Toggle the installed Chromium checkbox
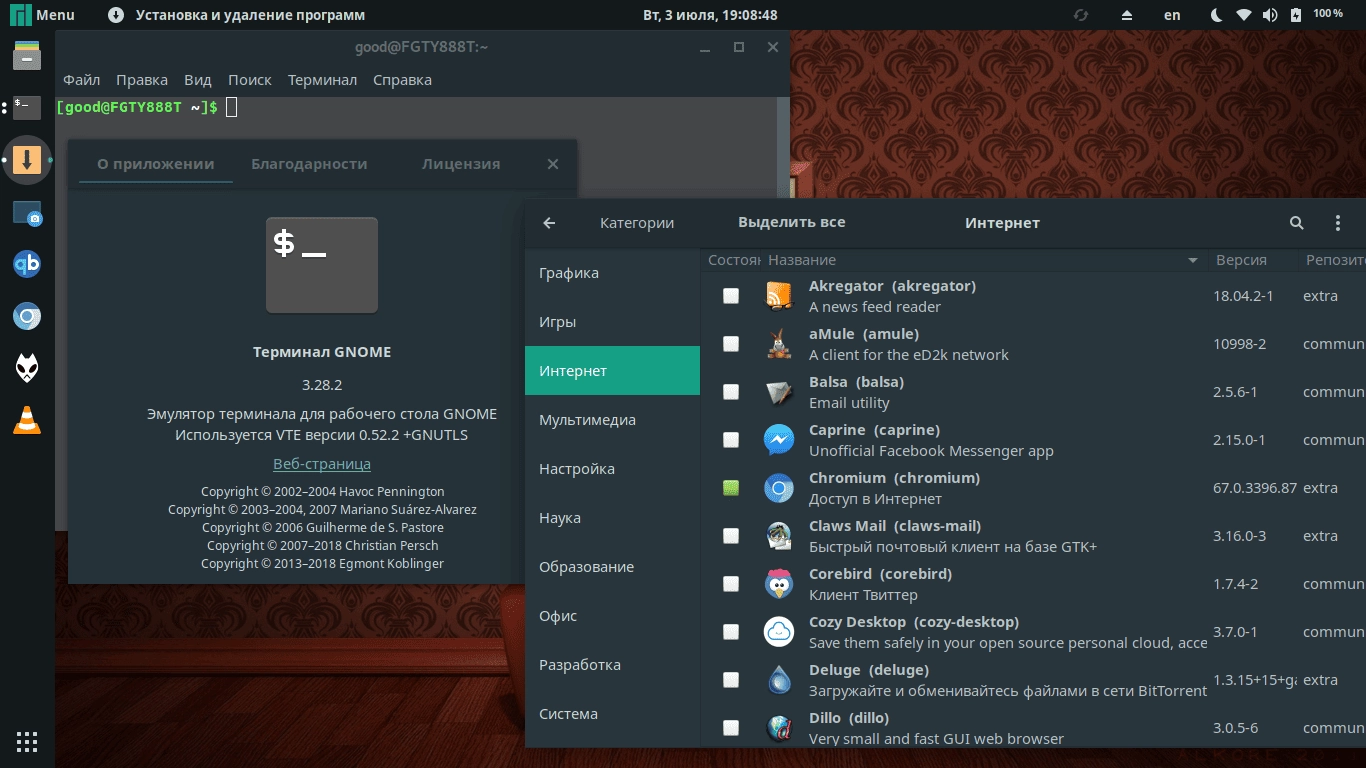Image resolution: width=1366 pixels, height=768 pixels. click(x=731, y=488)
